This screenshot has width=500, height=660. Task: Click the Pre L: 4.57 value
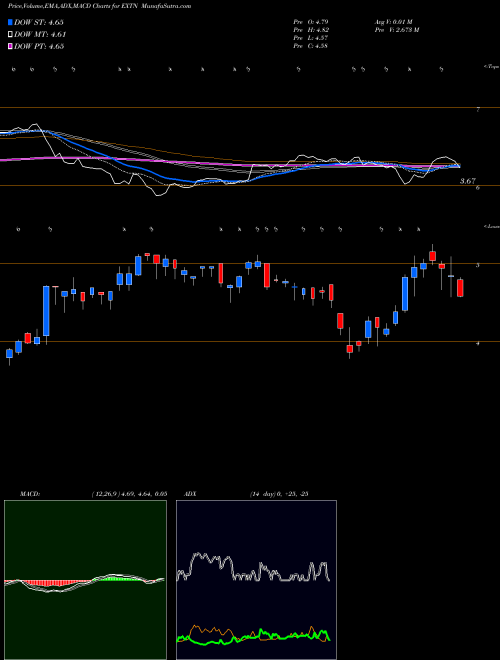[x=311, y=38]
